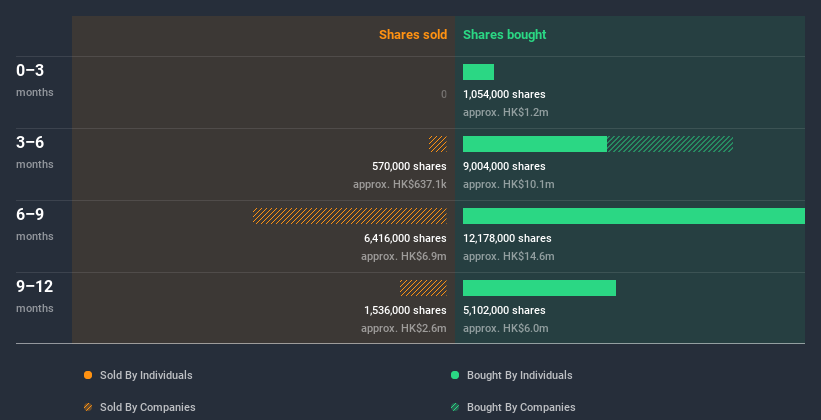Click the Shares bought column header
The height and width of the screenshot is (420, 821).
[x=504, y=35]
